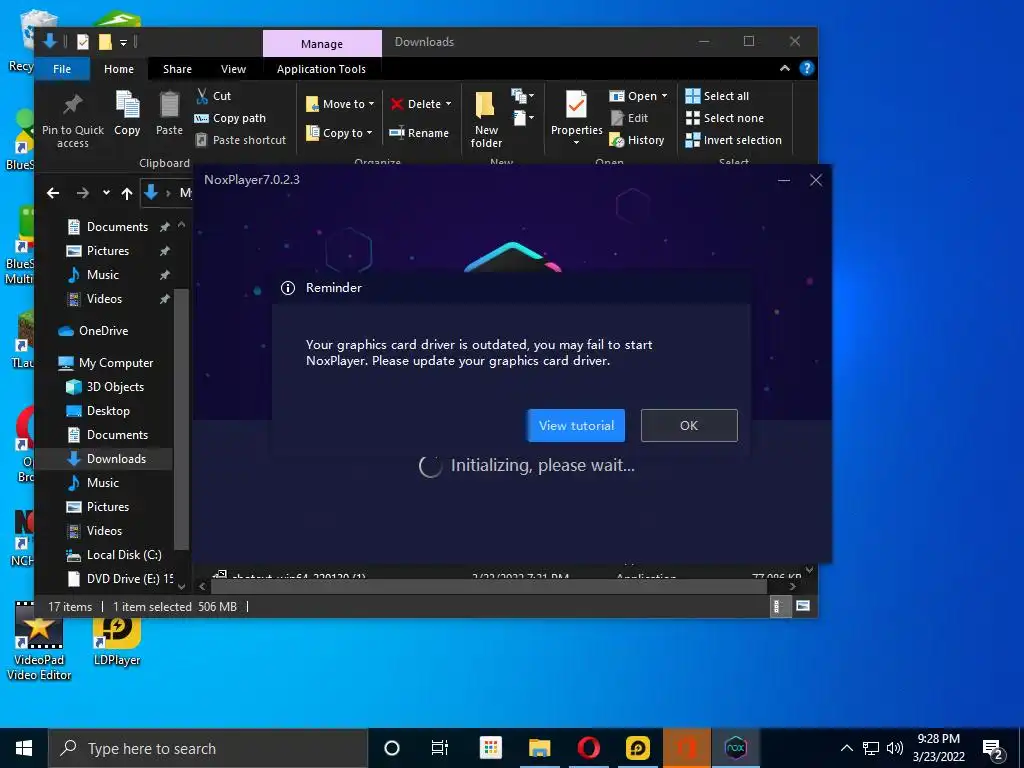Open DVD Drive (E:) entry
Viewport: 1024px width, 768px height.
click(x=120, y=579)
